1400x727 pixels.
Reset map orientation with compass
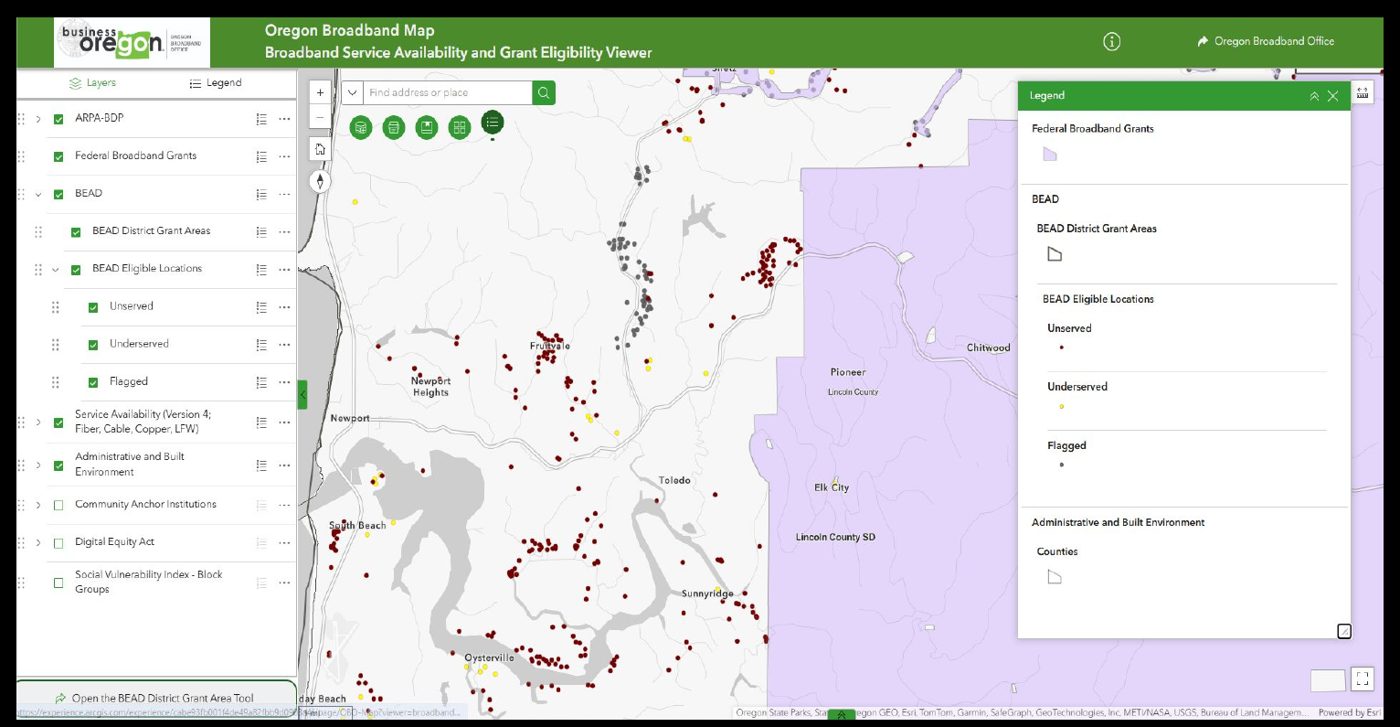point(320,181)
